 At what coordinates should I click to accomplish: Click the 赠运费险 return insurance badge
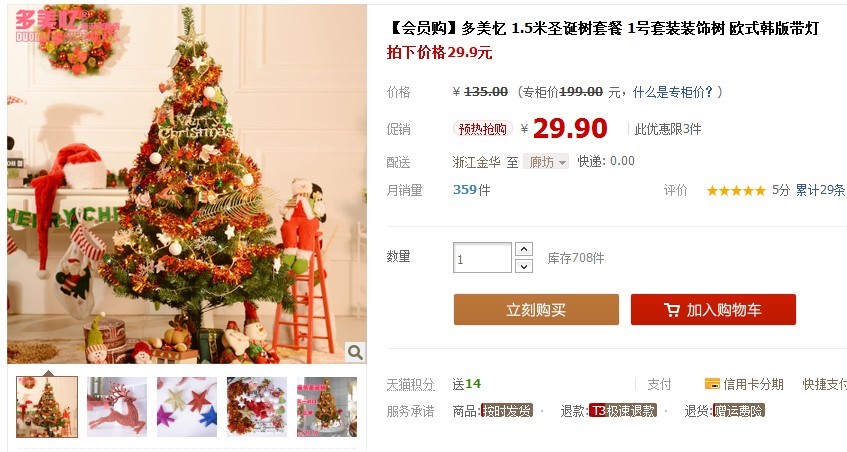[739, 411]
